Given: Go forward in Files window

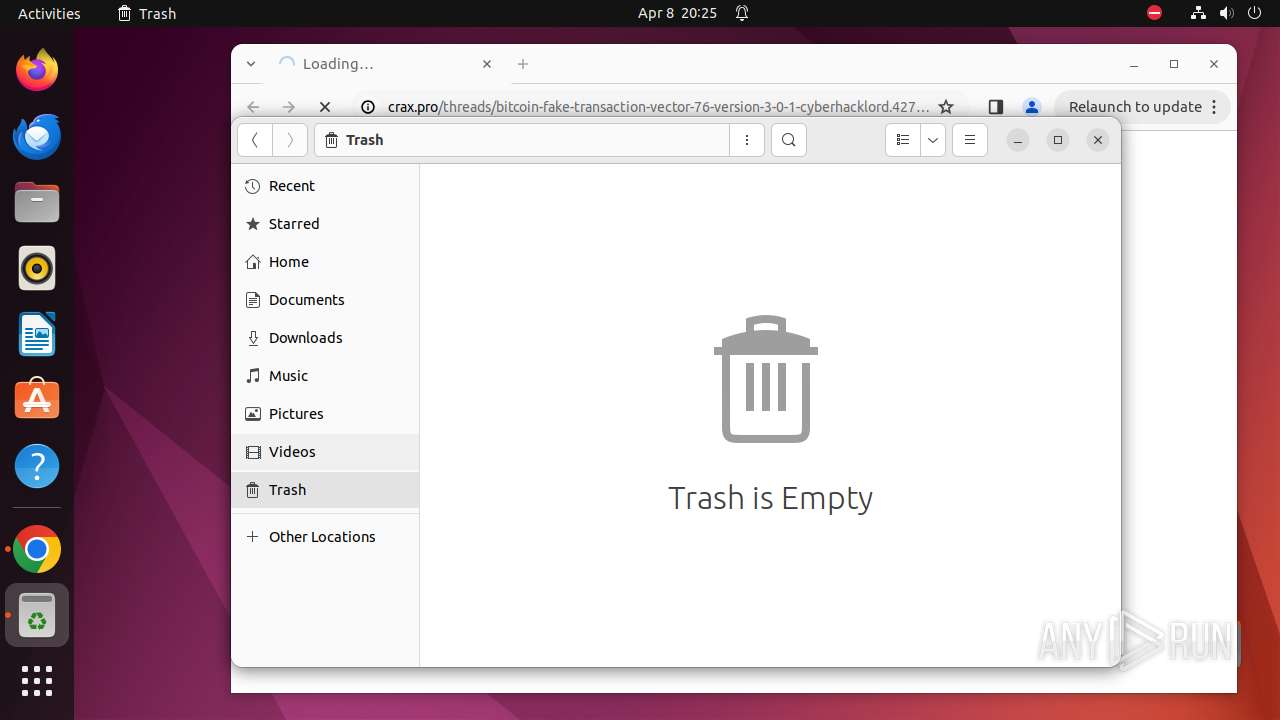Looking at the screenshot, I should pos(290,140).
